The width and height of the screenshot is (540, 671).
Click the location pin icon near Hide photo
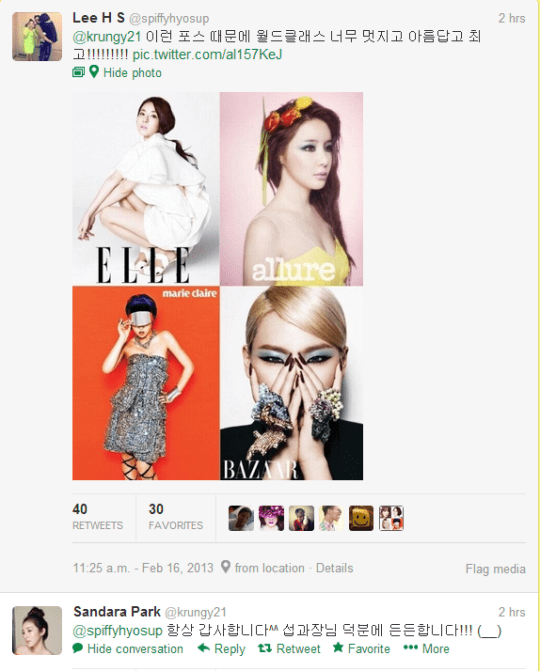click(94, 71)
